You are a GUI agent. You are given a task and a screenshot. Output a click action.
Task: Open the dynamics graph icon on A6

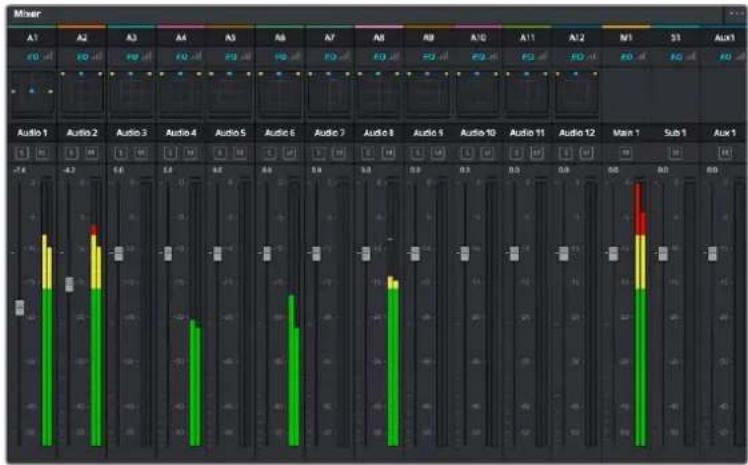(x=295, y=57)
